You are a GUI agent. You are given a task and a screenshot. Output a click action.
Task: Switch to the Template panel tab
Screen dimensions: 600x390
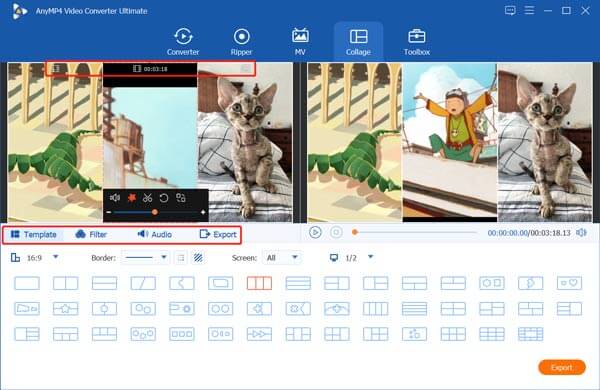[34, 234]
